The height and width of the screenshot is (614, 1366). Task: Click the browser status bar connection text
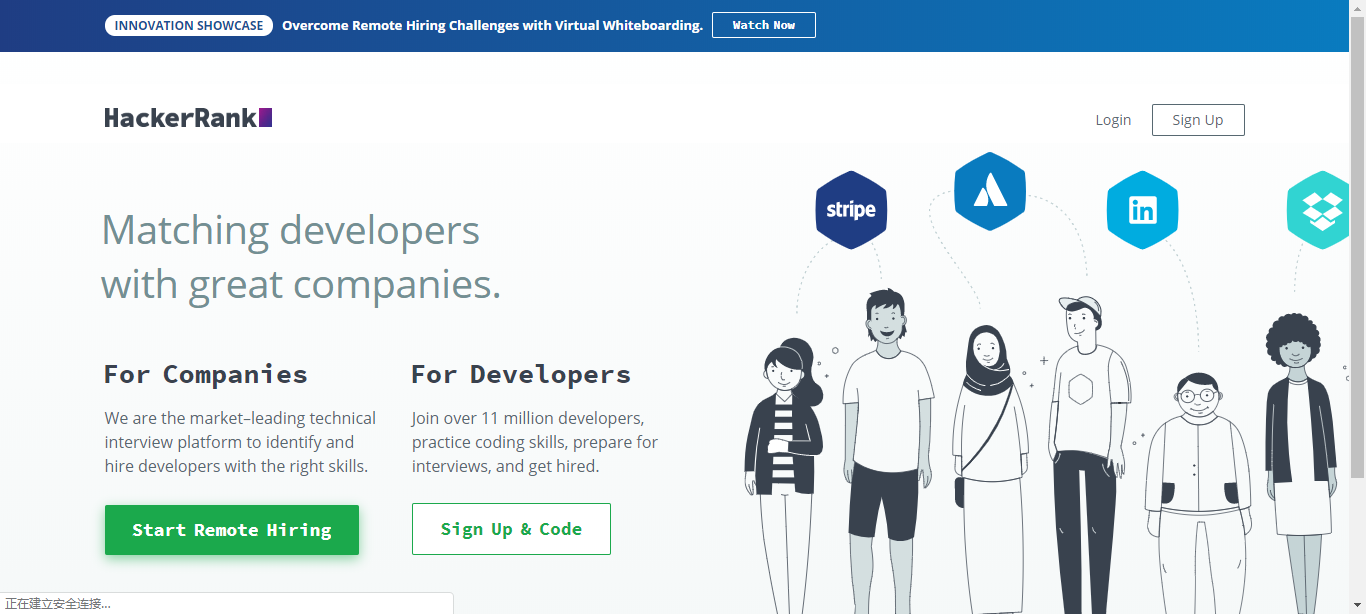pyautogui.click(x=58, y=603)
